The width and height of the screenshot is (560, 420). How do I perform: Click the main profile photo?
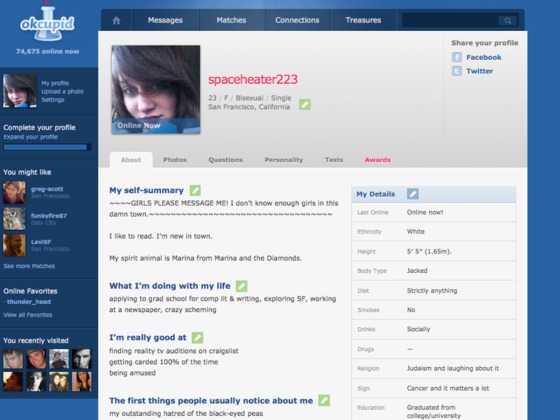pos(156,89)
